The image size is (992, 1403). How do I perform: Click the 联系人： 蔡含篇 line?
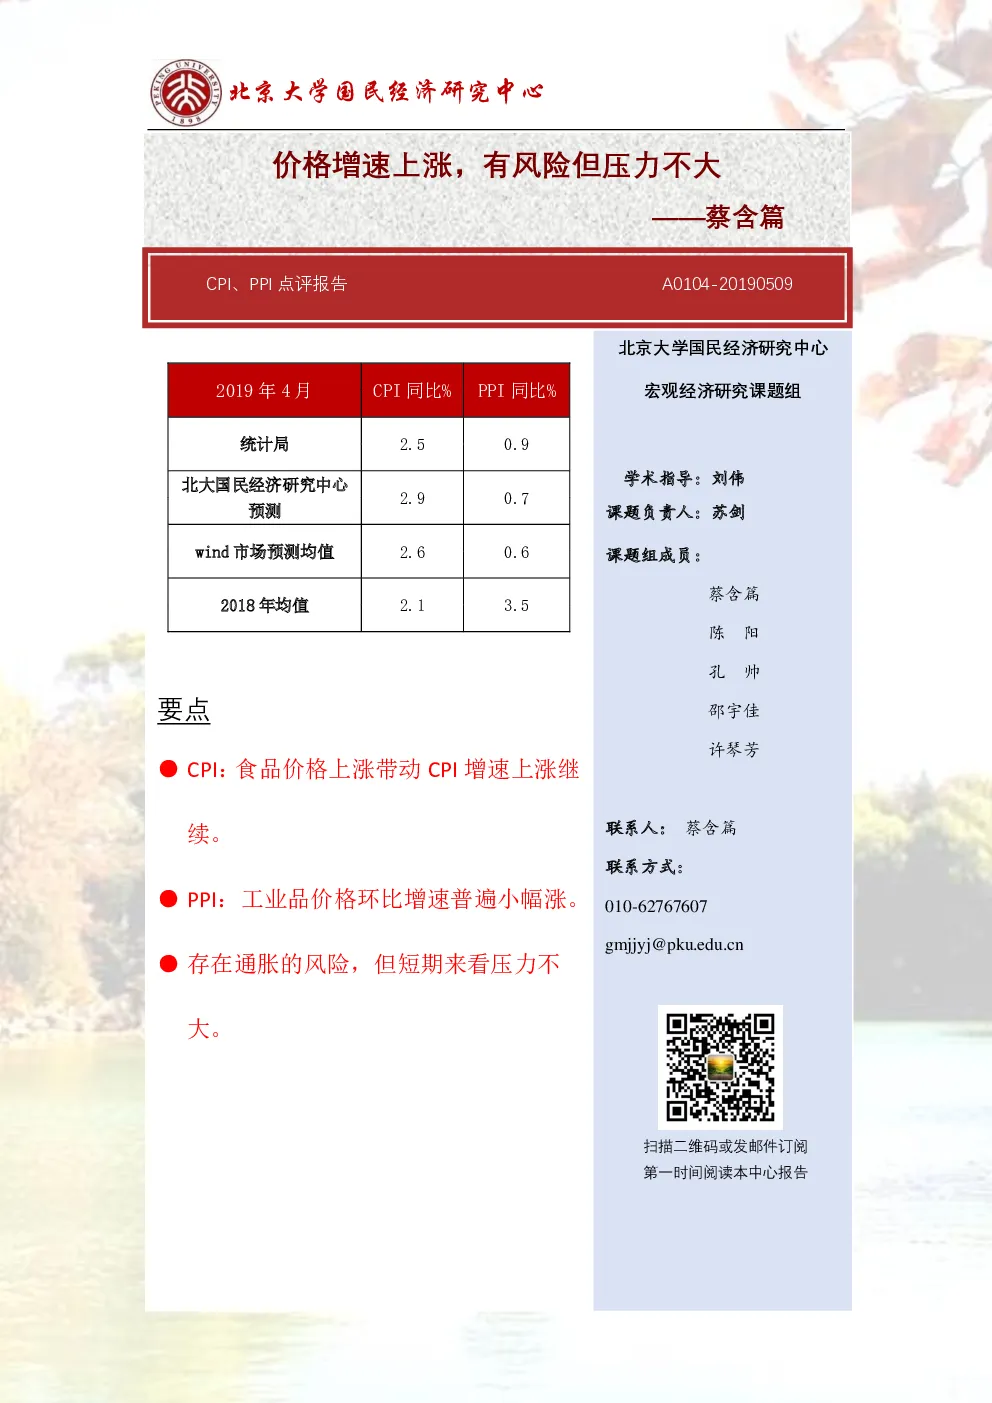click(x=671, y=828)
